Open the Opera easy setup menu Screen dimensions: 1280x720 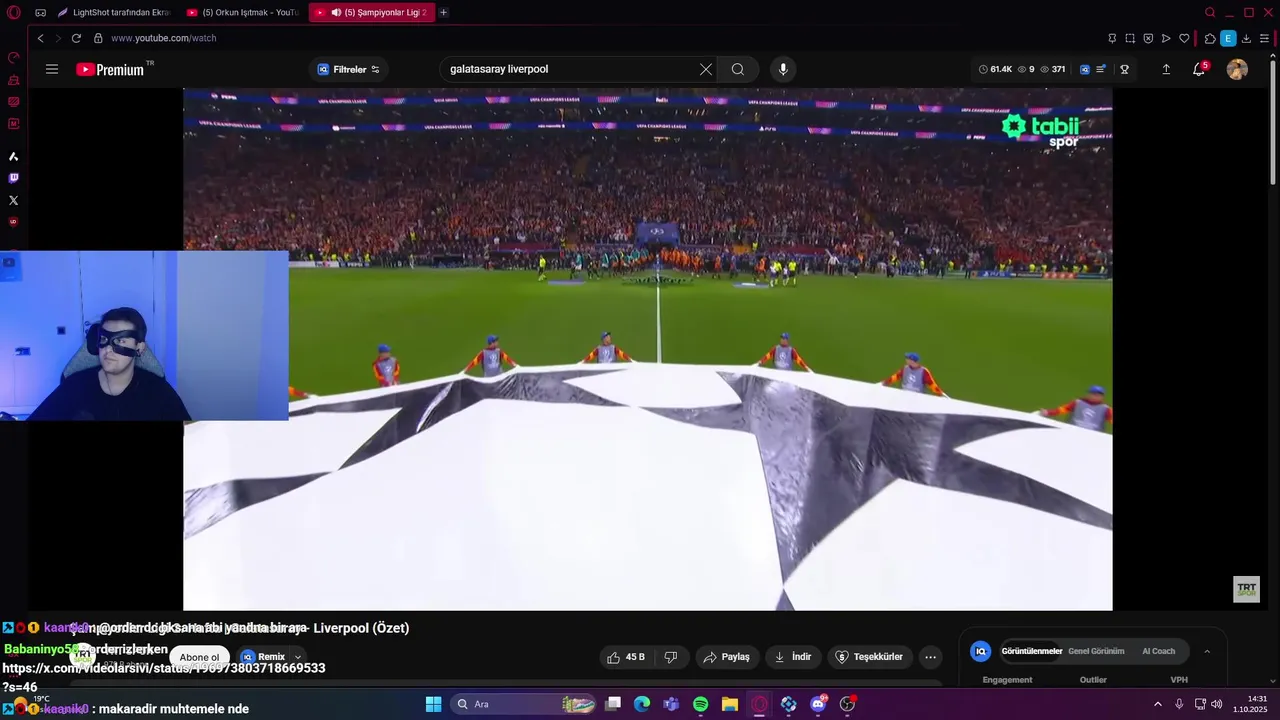(1264, 38)
